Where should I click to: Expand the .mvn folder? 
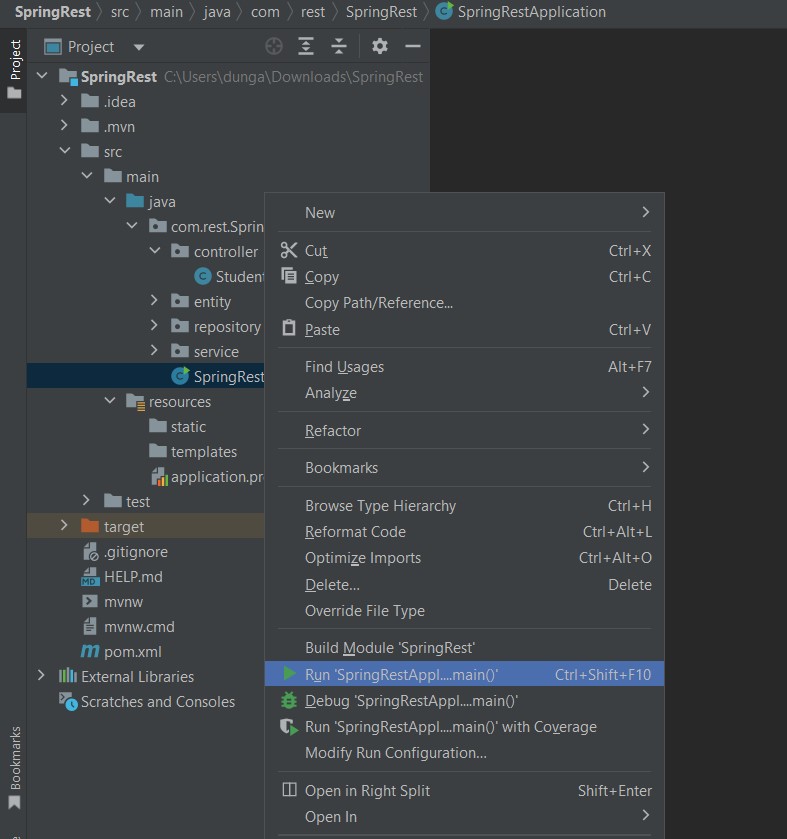pyautogui.click(x=64, y=126)
